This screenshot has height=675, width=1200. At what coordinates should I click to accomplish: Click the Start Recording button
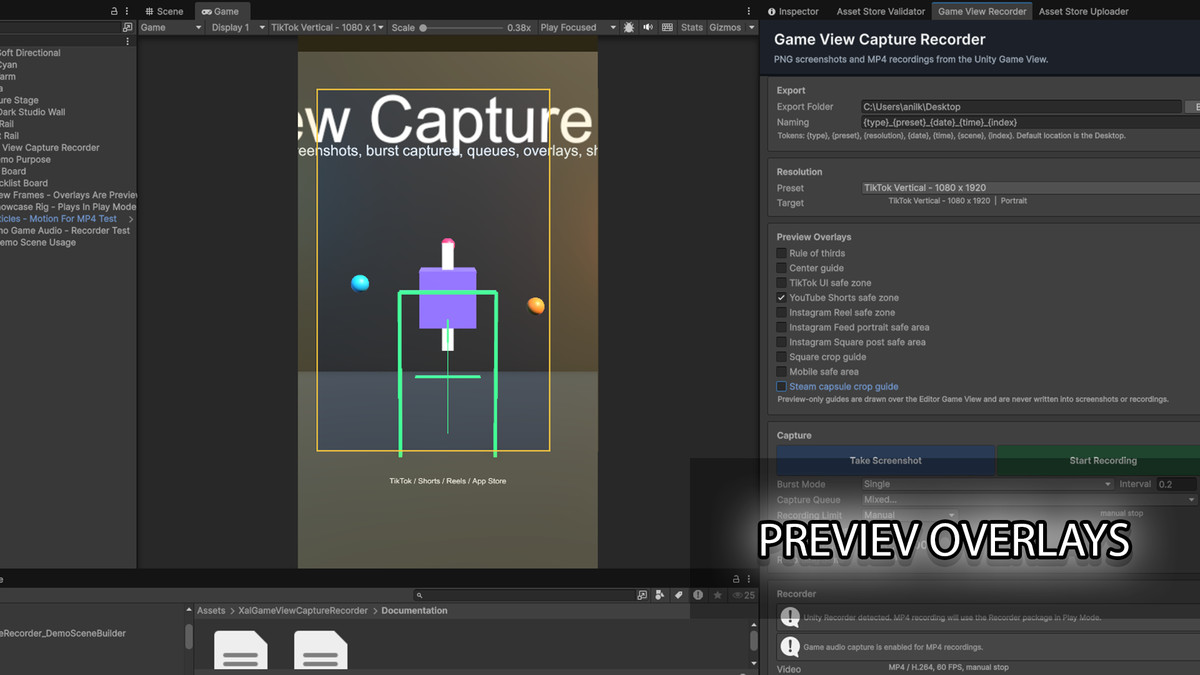pyautogui.click(x=1100, y=461)
